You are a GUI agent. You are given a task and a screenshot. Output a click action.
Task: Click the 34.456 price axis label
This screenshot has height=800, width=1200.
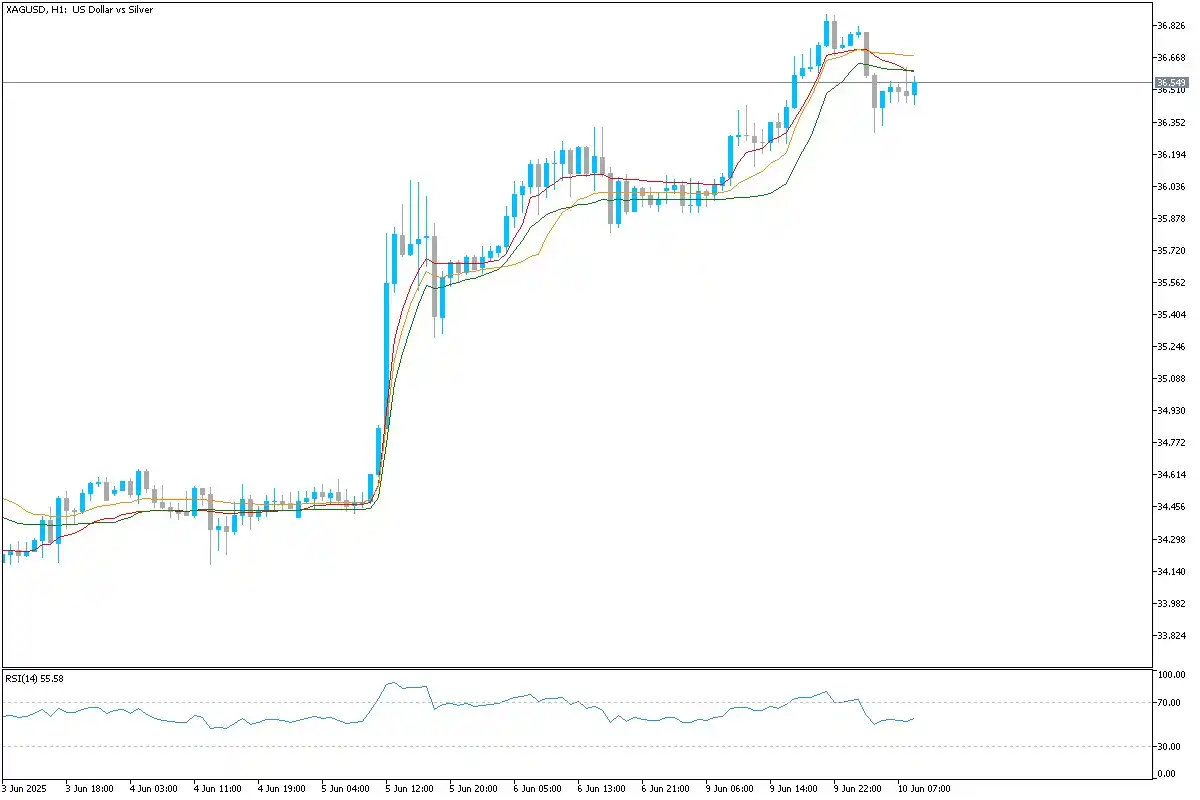pyautogui.click(x=1171, y=507)
